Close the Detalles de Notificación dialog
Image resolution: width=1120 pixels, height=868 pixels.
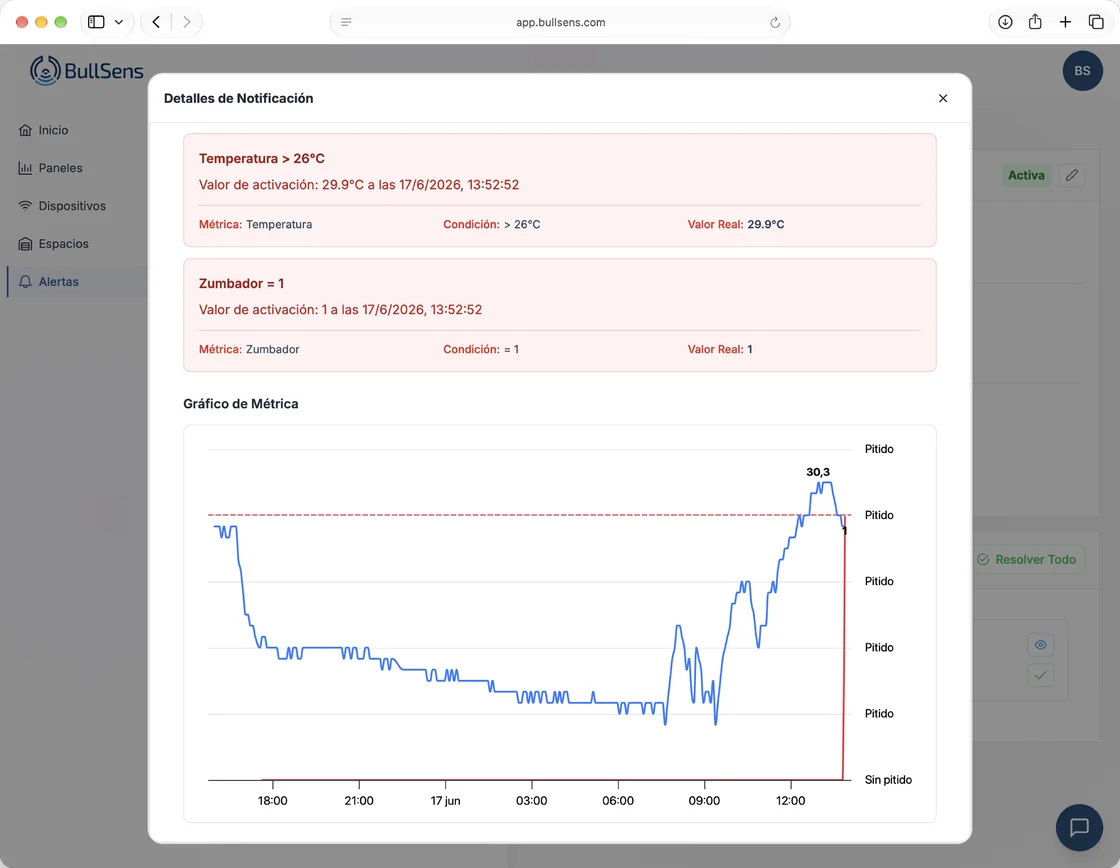[943, 99]
